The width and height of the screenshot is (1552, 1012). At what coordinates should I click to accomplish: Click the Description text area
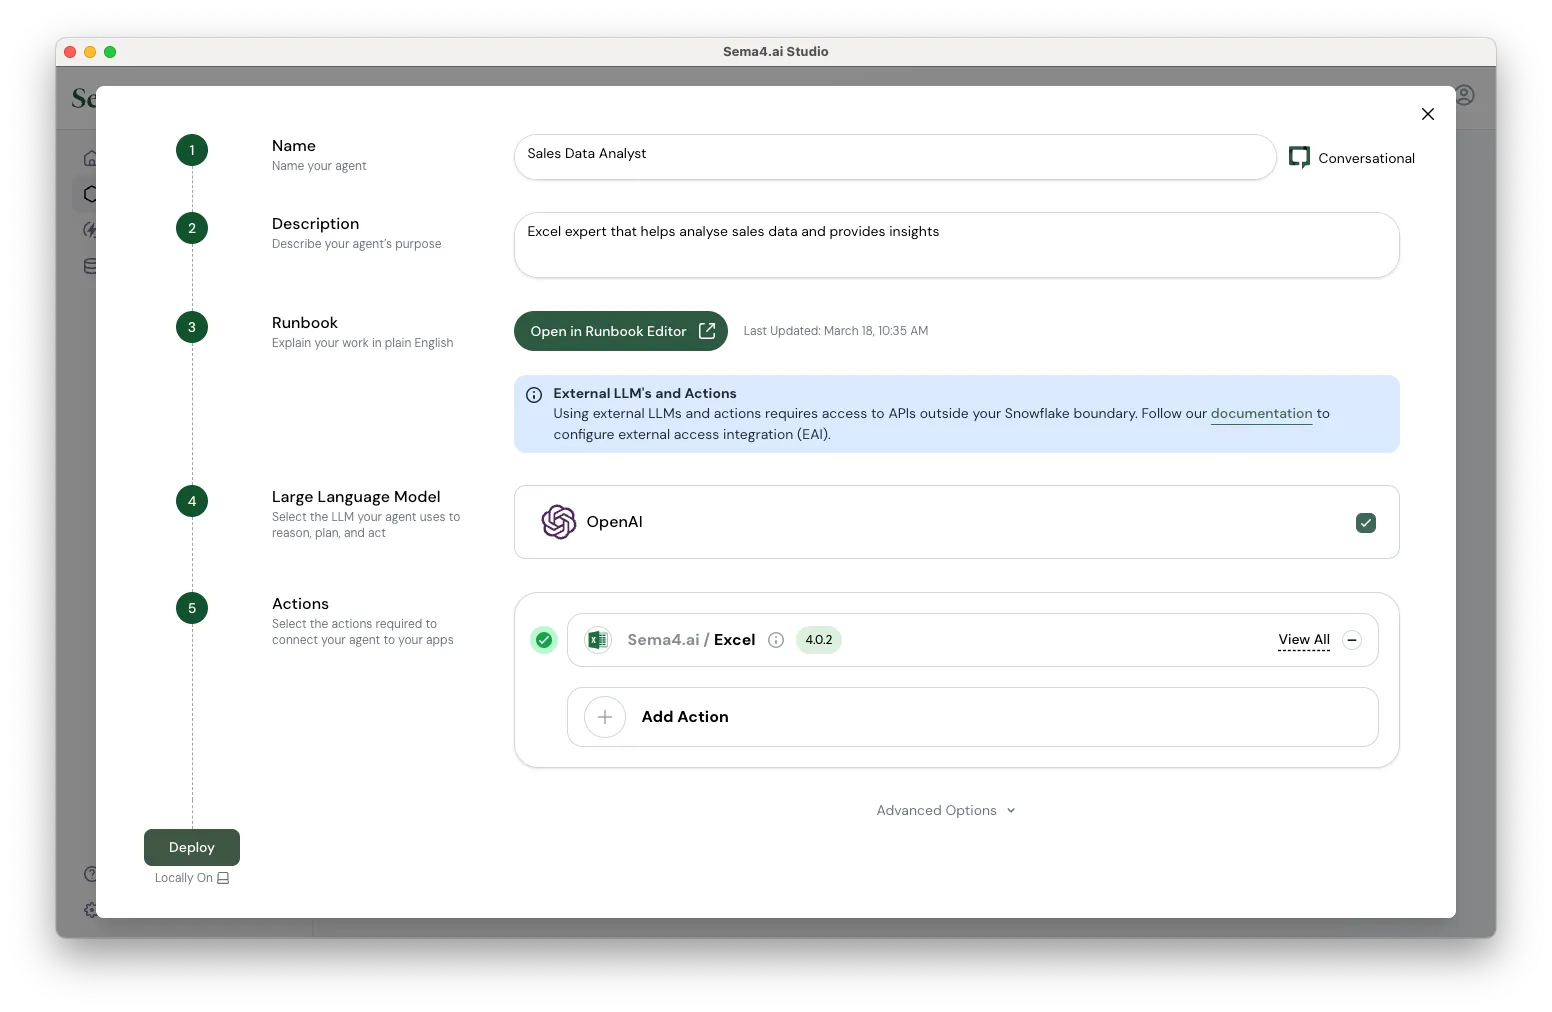point(956,245)
